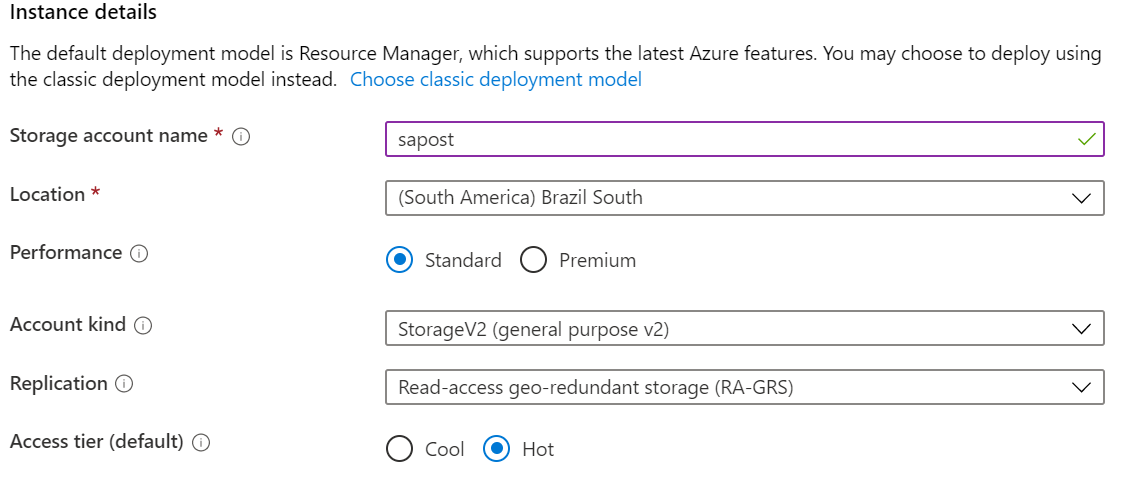Image resolution: width=1139 pixels, height=491 pixels.
Task: Click chevron arrow on Location combo box
Action: point(1081,198)
